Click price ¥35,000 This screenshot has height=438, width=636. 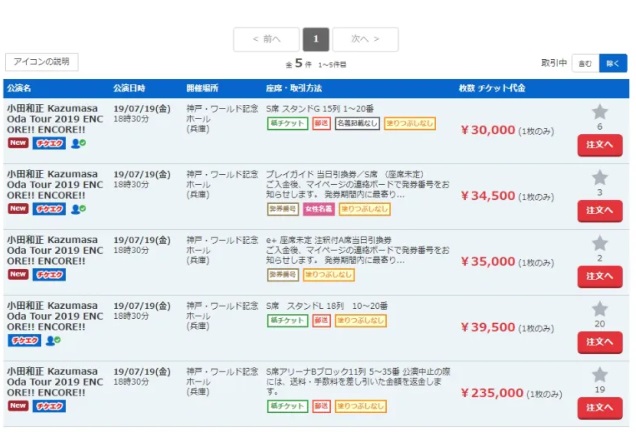(x=488, y=262)
